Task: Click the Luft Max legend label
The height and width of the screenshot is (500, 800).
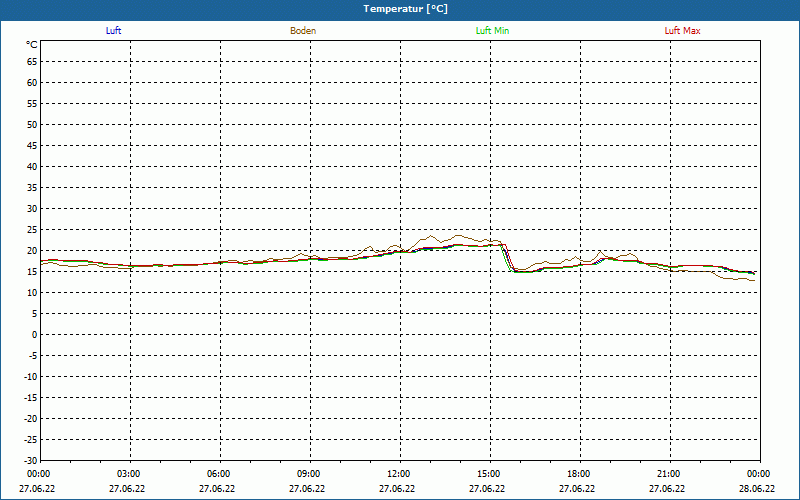Action: (682, 31)
